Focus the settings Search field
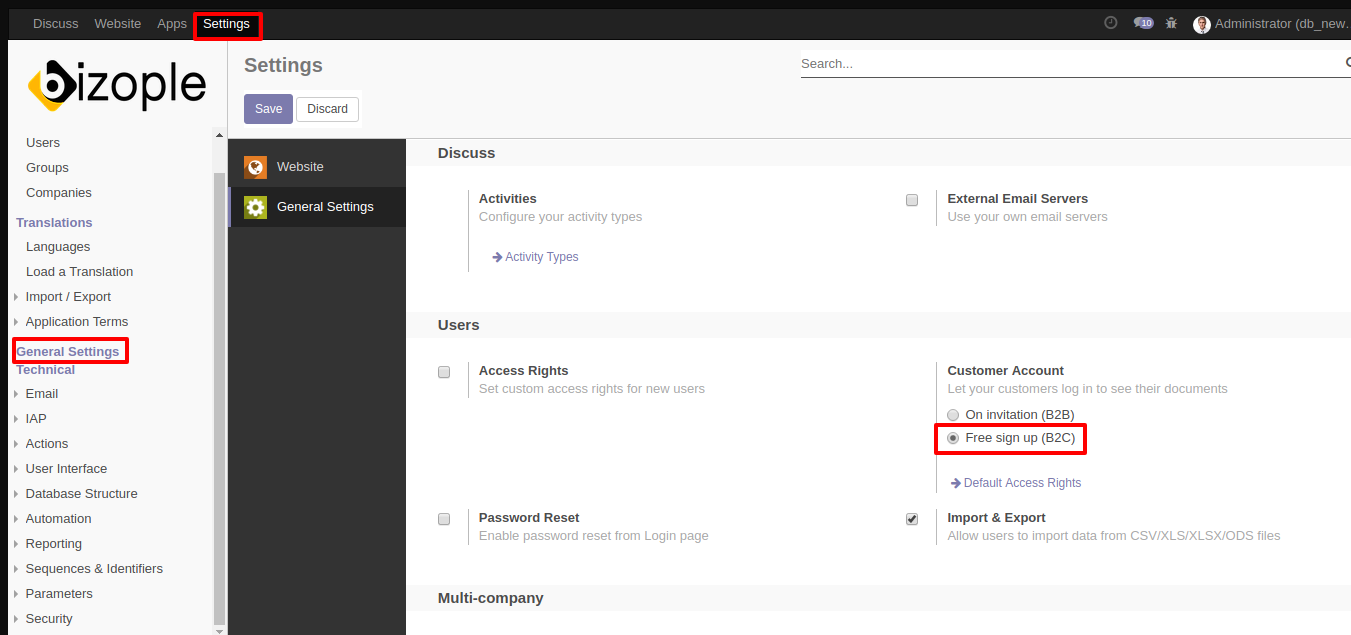This screenshot has width=1351, height=635. coord(1070,63)
